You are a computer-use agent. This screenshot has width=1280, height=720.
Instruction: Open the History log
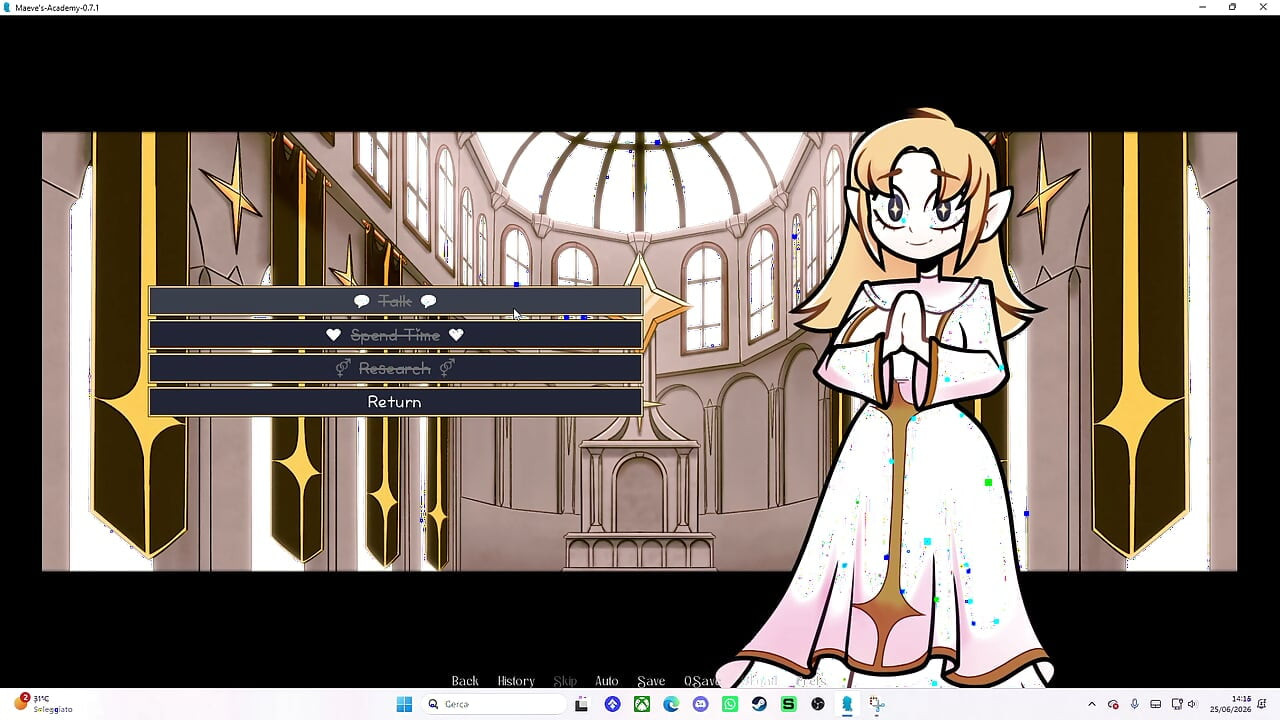pyautogui.click(x=516, y=681)
